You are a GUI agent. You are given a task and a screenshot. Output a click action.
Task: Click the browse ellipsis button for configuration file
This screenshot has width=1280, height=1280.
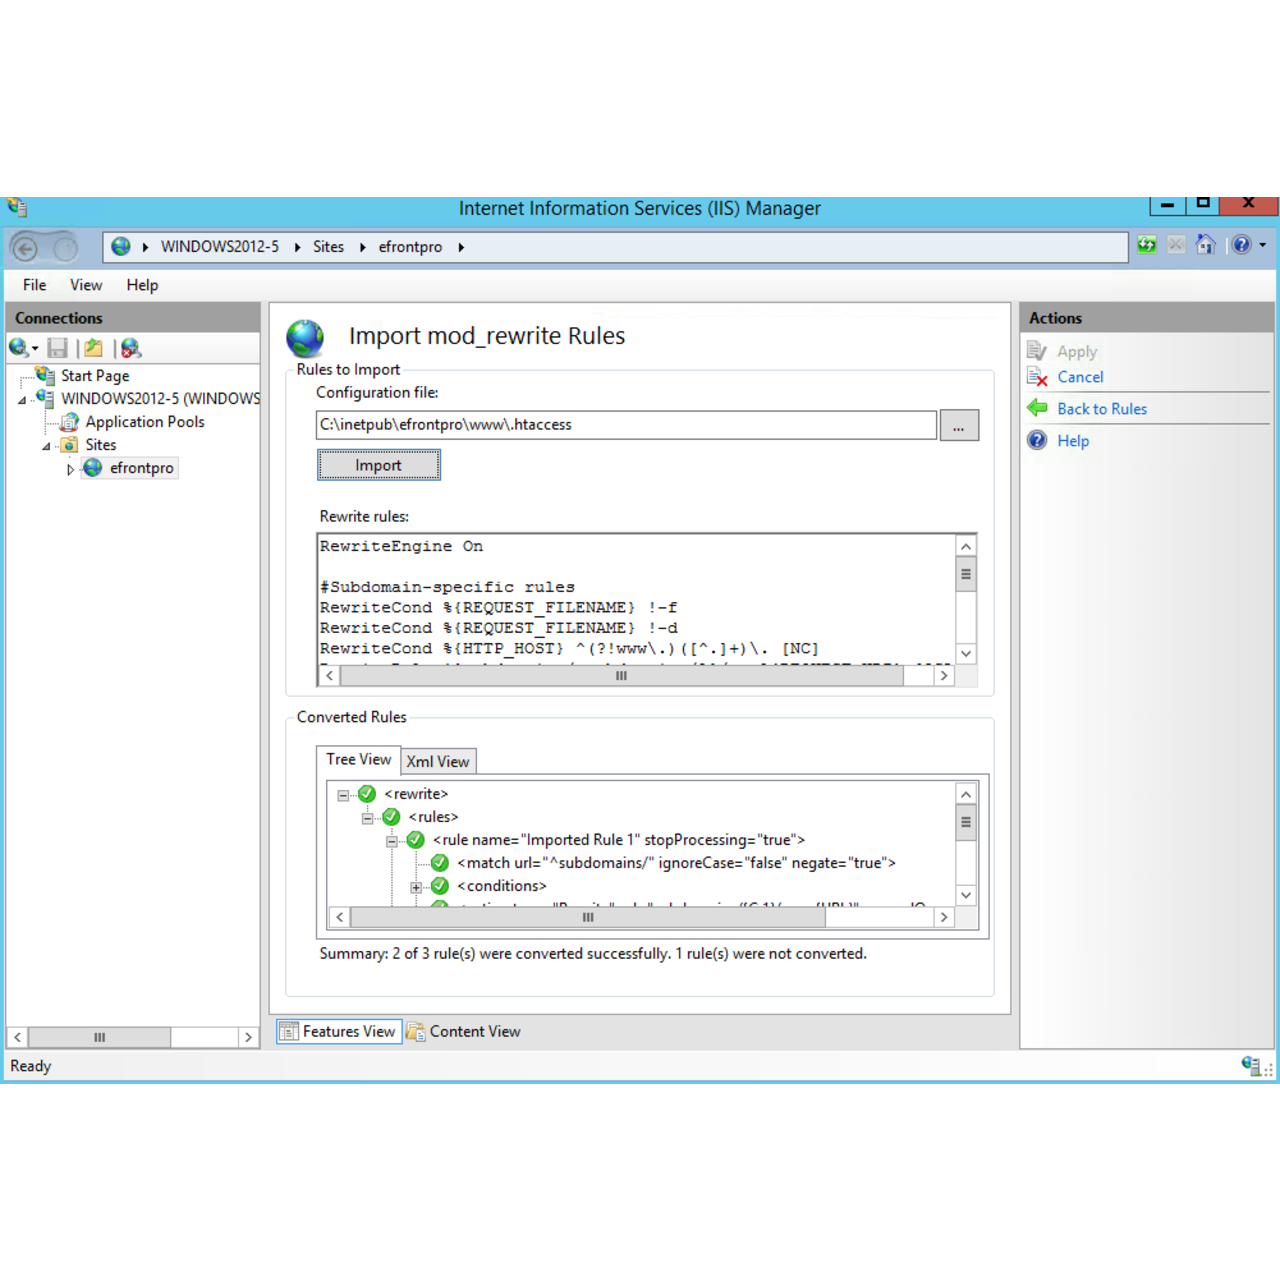(x=958, y=426)
